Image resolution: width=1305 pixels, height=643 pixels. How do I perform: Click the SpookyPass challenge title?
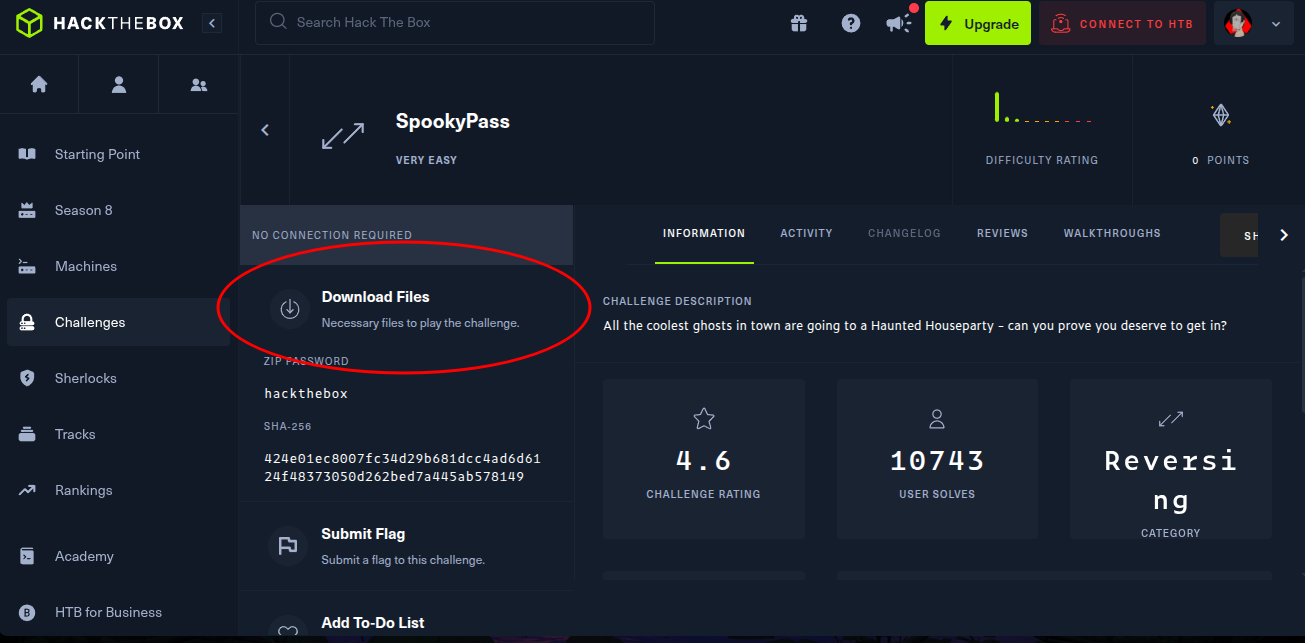pos(453,121)
